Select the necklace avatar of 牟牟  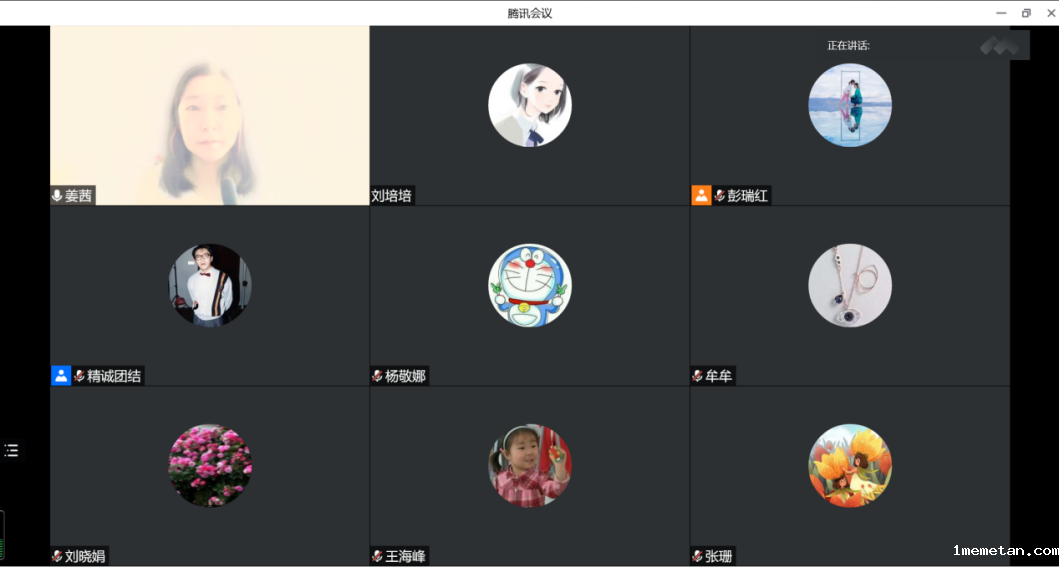(x=850, y=285)
